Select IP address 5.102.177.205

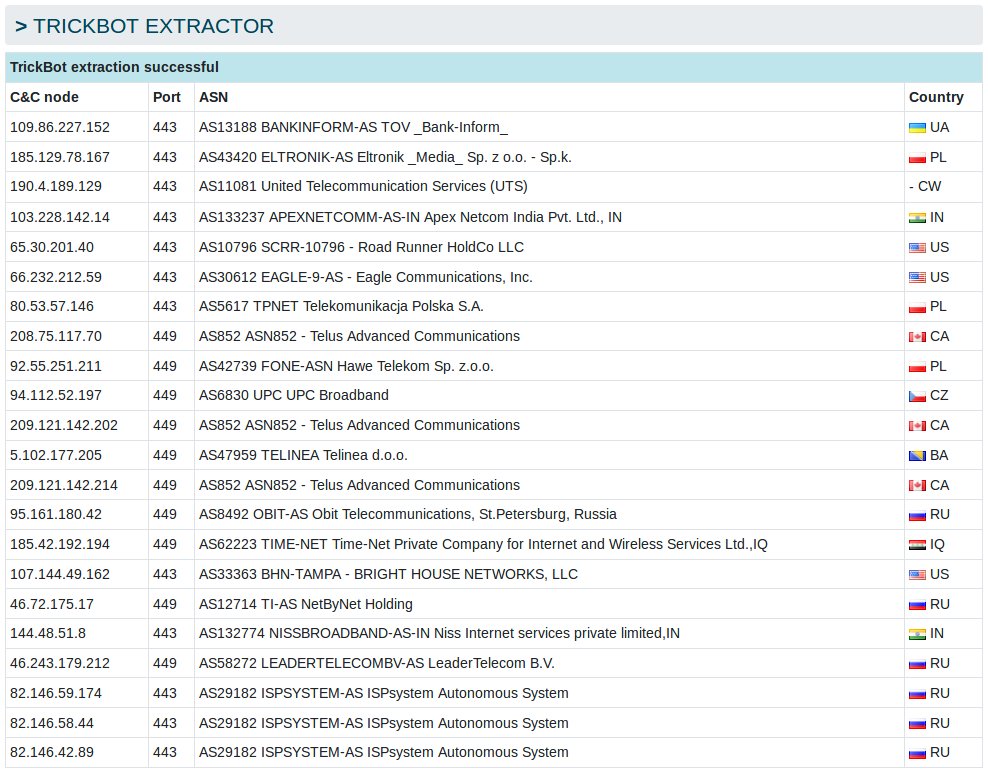(55, 455)
